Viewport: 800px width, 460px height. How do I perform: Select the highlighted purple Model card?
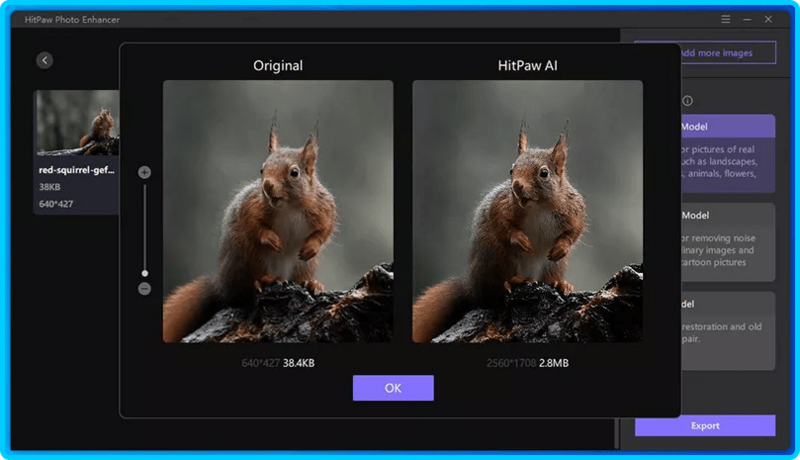(x=728, y=154)
